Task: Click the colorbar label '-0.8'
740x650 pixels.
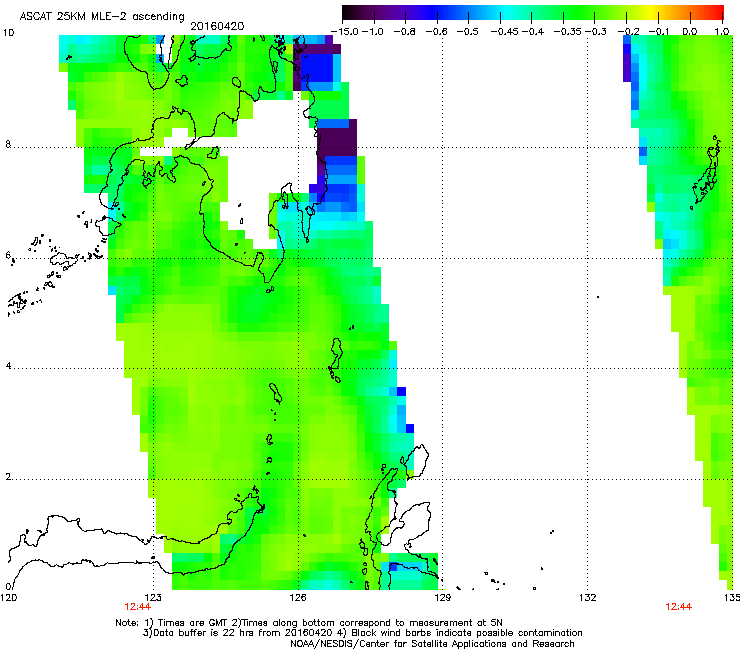Action: [405, 32]
